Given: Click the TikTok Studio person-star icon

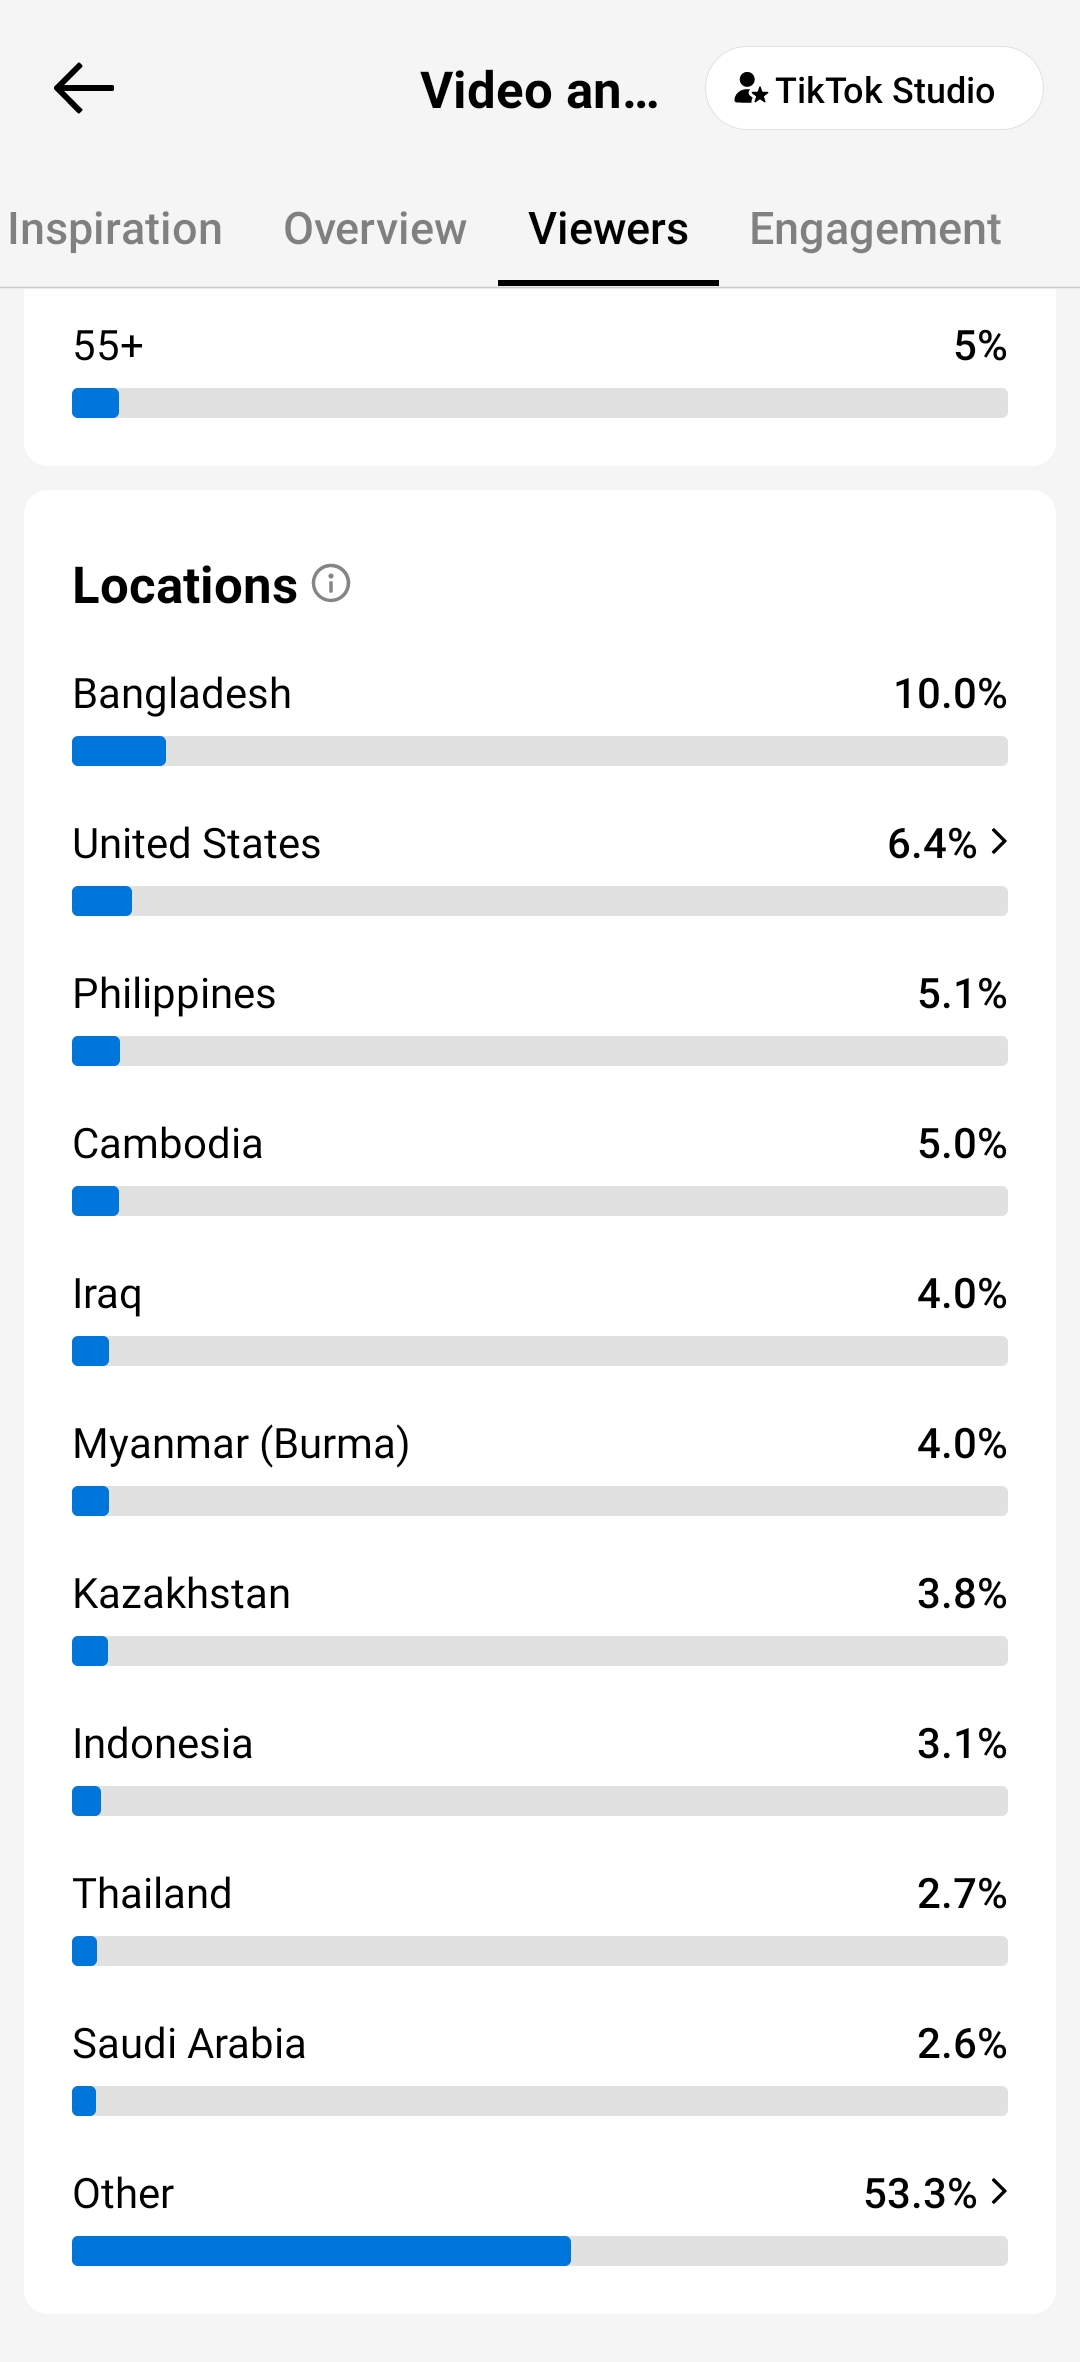Looking at the screenshot, I should [750, 89].
